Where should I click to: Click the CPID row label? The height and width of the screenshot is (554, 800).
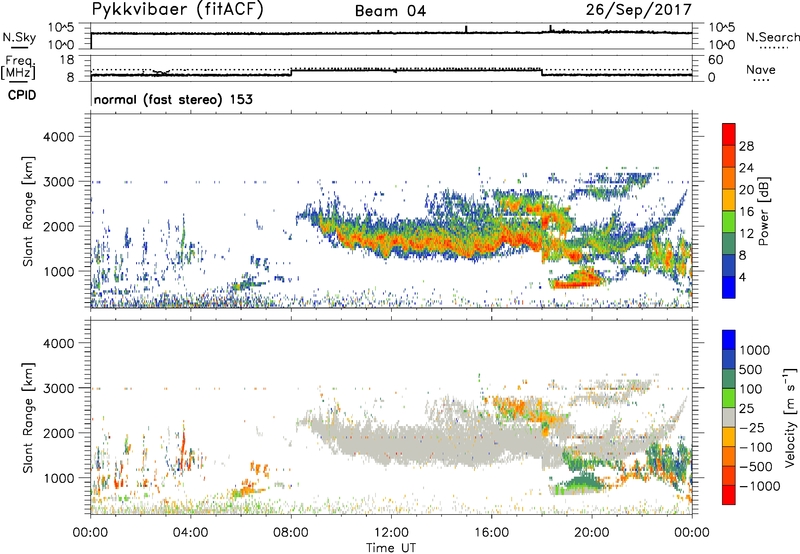tap(22, 95)
